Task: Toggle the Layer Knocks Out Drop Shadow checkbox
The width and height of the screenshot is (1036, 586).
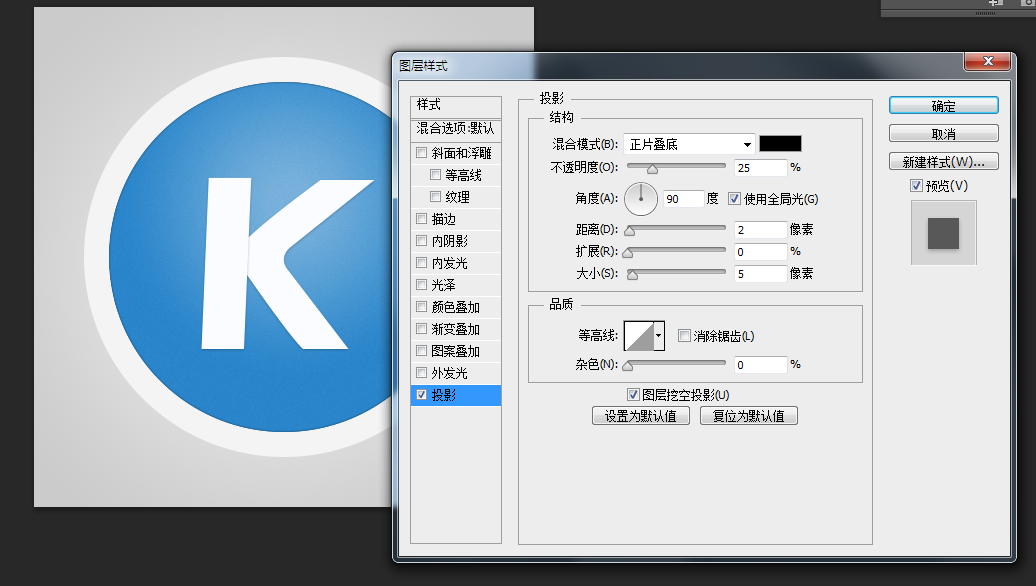Action: click(x=633, y=394)
